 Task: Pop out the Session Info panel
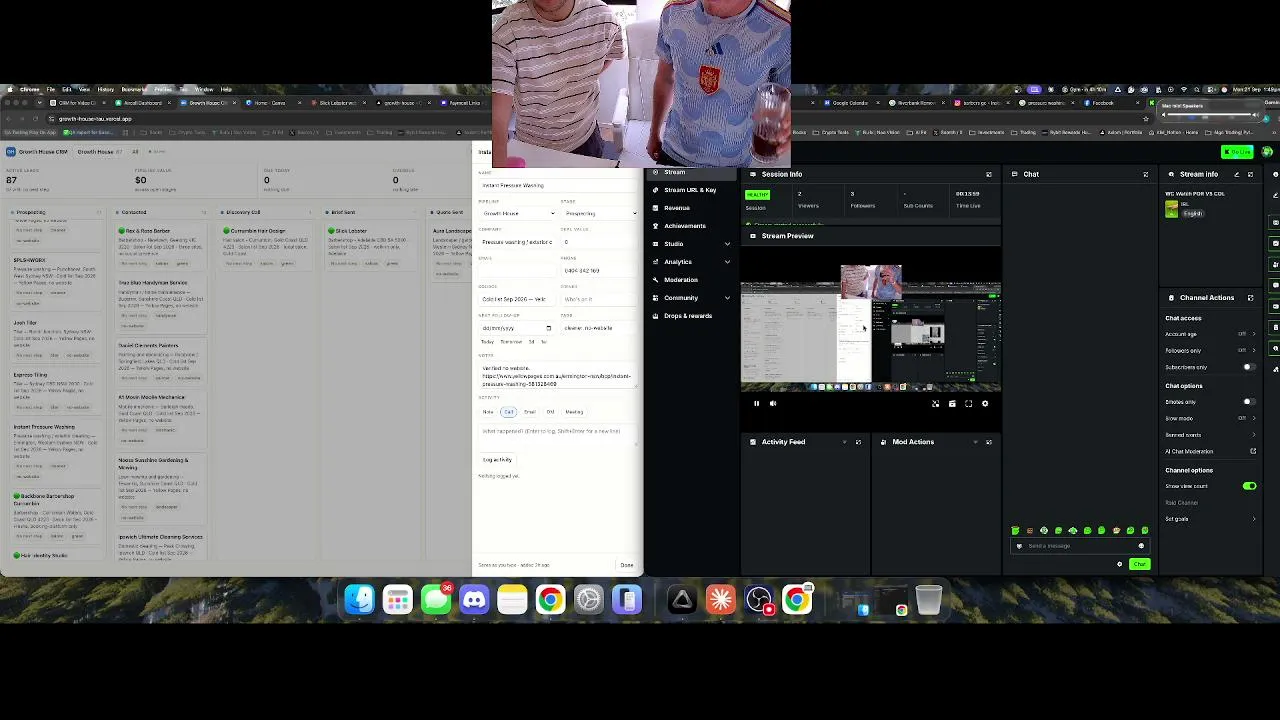(x=989, y=174)
